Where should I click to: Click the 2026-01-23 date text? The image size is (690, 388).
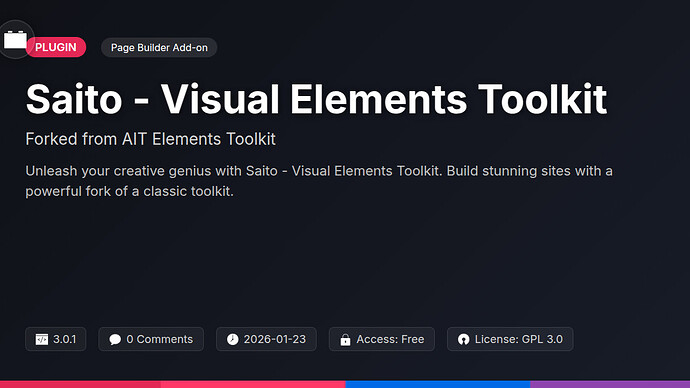275,339
